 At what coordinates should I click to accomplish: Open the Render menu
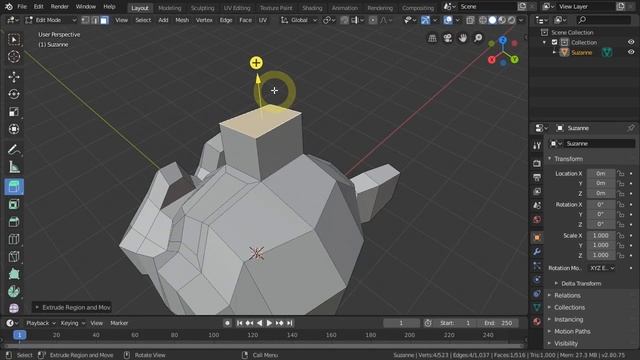[x=60, y=7]
